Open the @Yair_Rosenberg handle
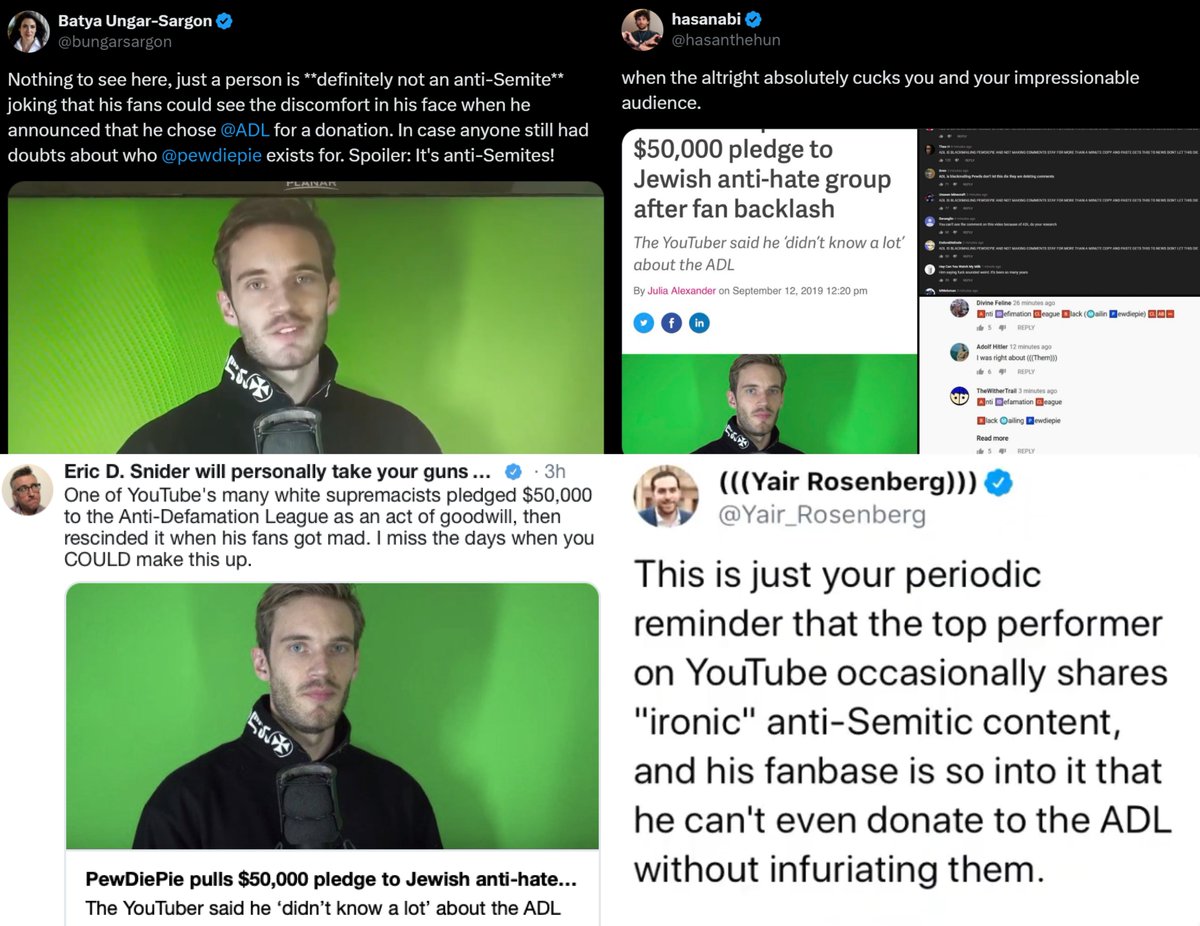 (x=822, y=514)
